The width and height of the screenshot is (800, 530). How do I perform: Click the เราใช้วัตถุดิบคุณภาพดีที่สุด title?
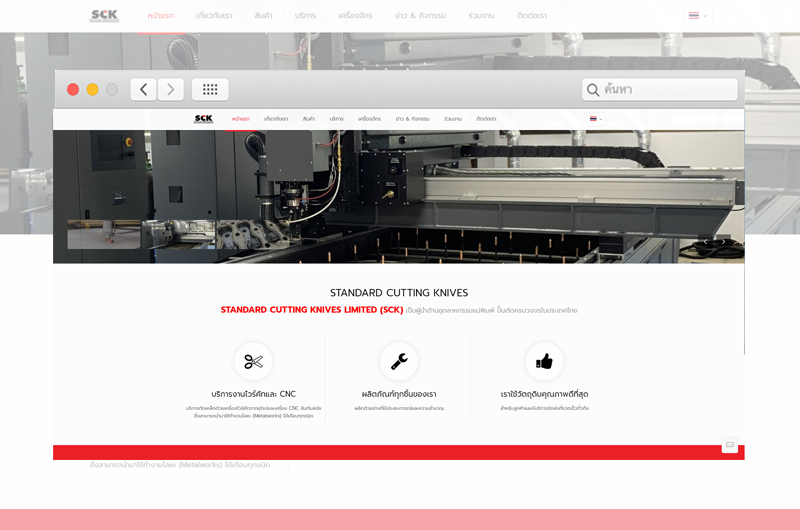(544, 394)
